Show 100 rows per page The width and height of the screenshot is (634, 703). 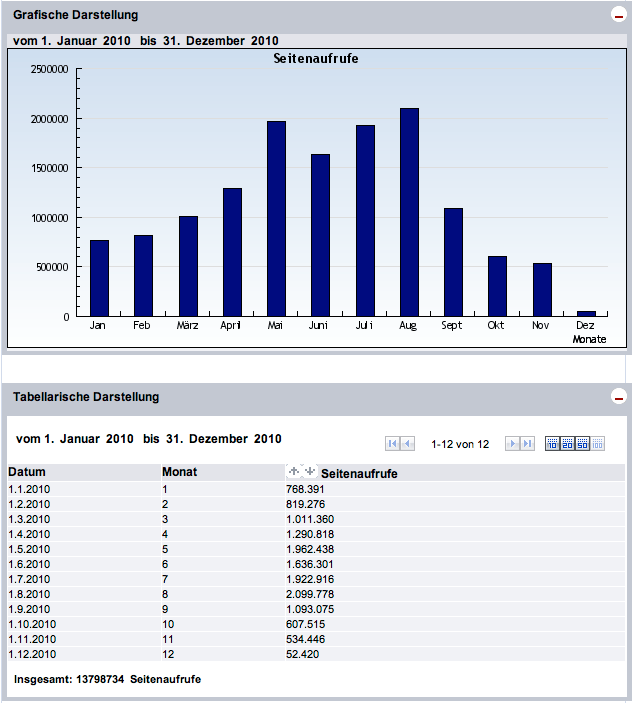[x=597, y=444]
